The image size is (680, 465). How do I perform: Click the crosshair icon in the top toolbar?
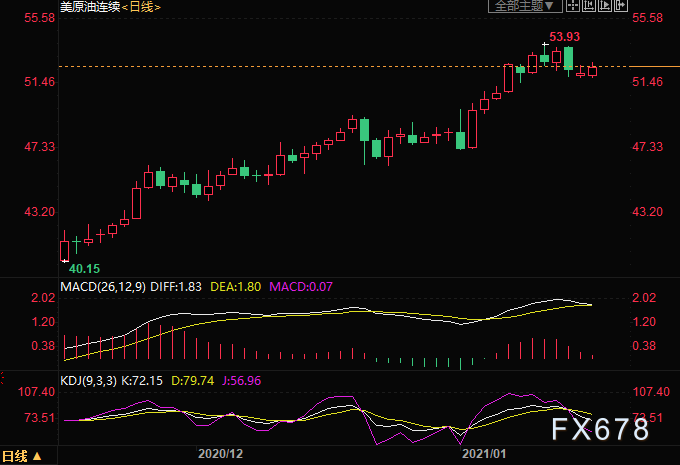click(x=575, y=6)
